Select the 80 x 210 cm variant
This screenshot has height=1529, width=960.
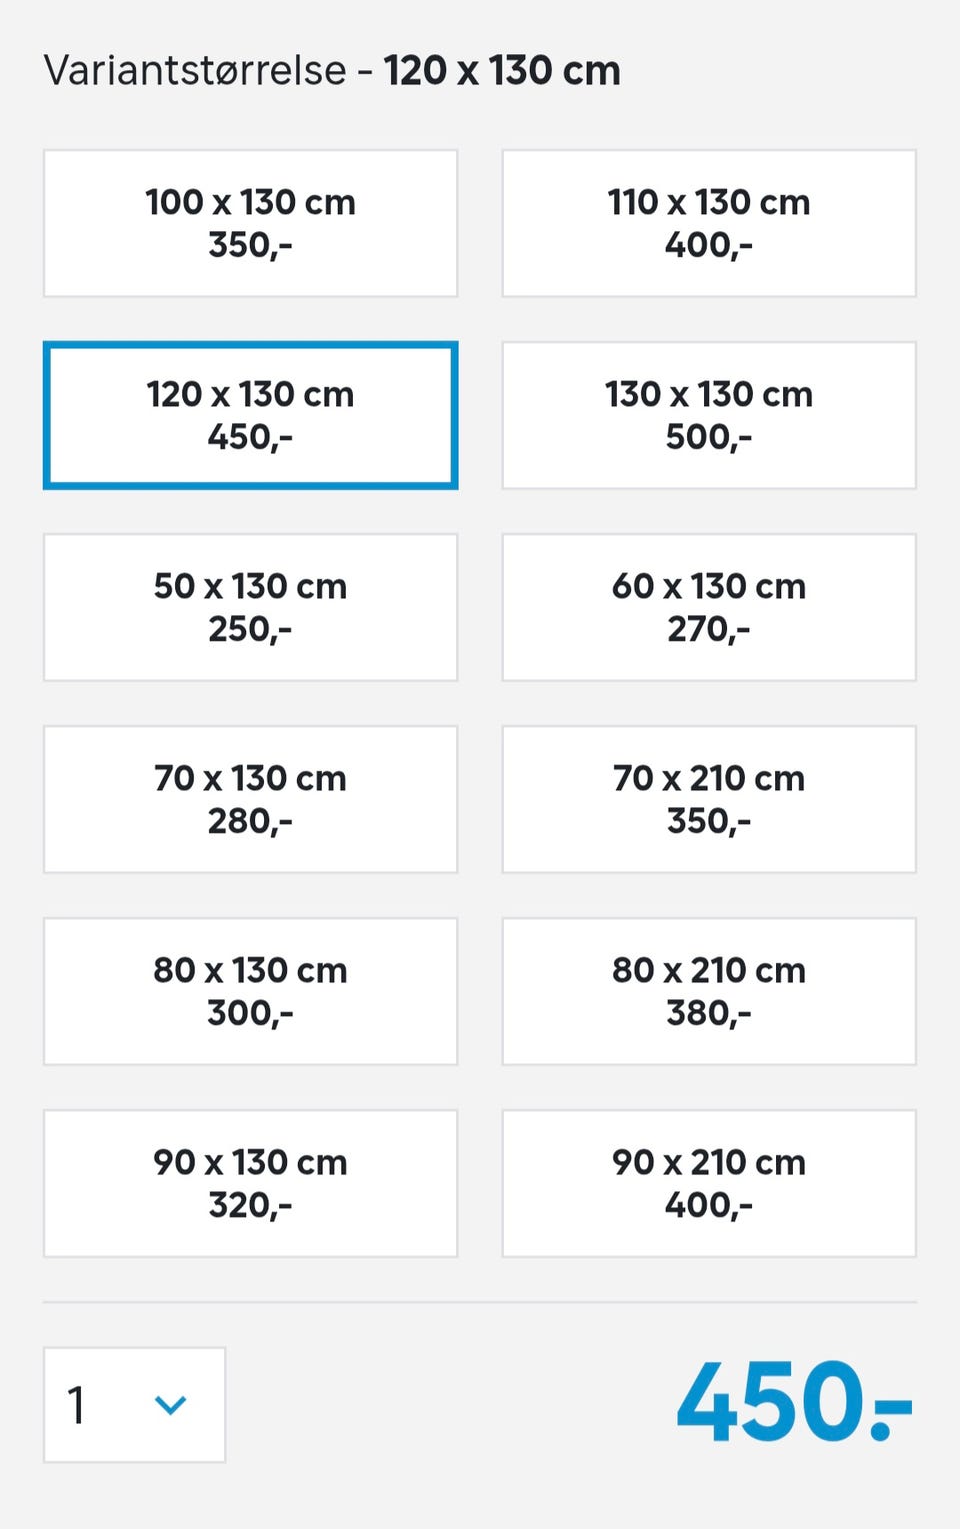708,991
